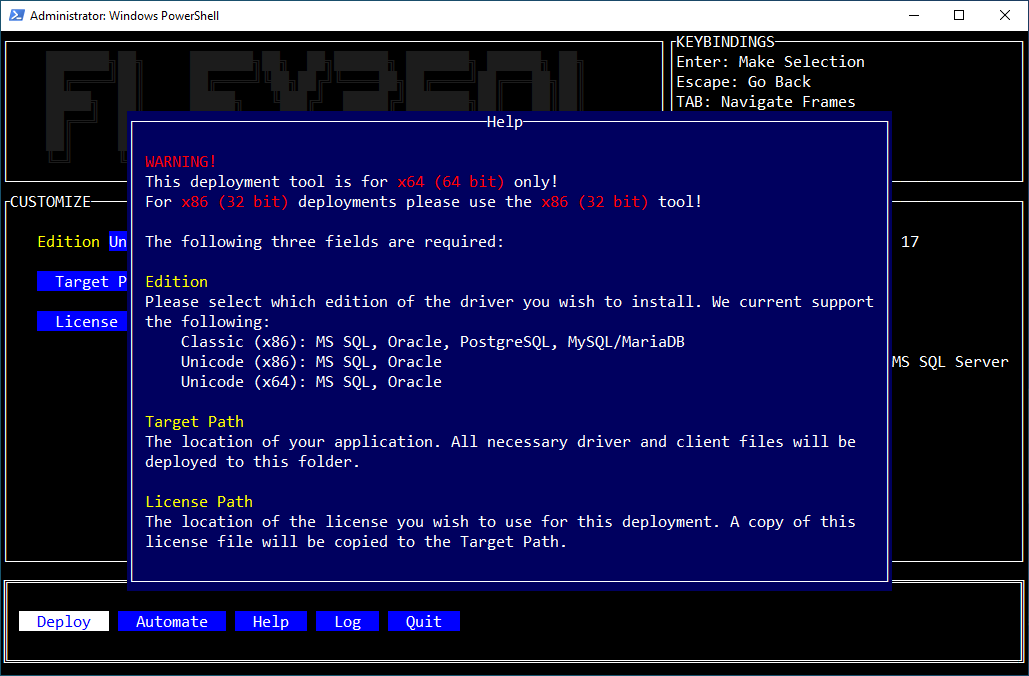Click Quit to exit the tool
Image resolution: width=1029 pixels, height=676 pixels.
423,622
